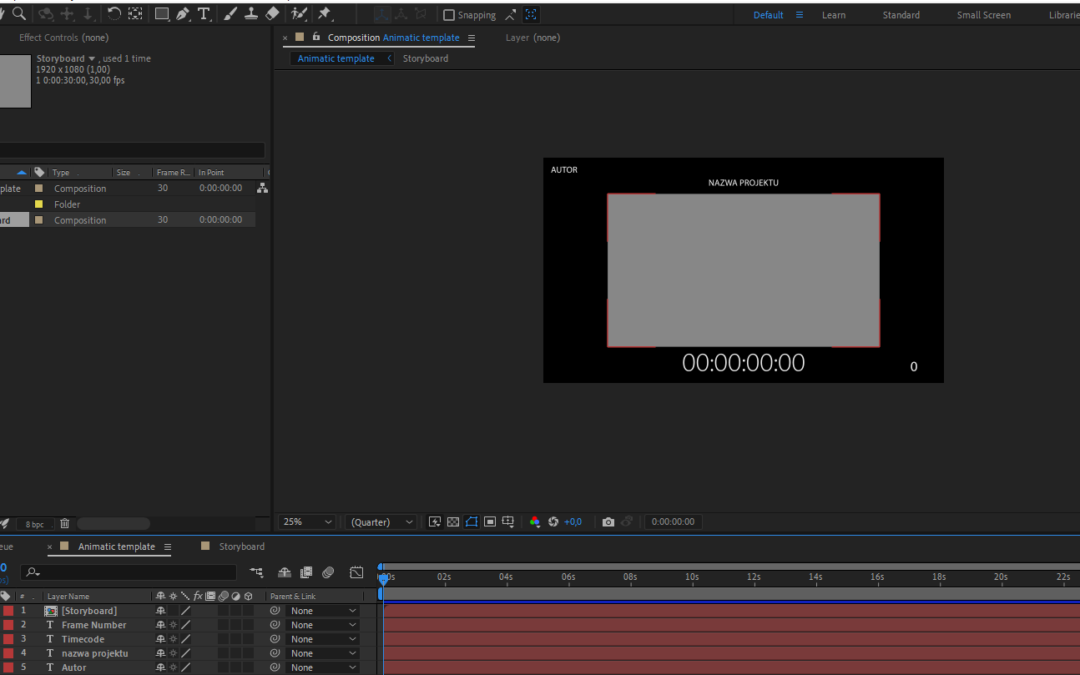
Task: Open the 25% magnification dropdown
Action: coord(307,522)
